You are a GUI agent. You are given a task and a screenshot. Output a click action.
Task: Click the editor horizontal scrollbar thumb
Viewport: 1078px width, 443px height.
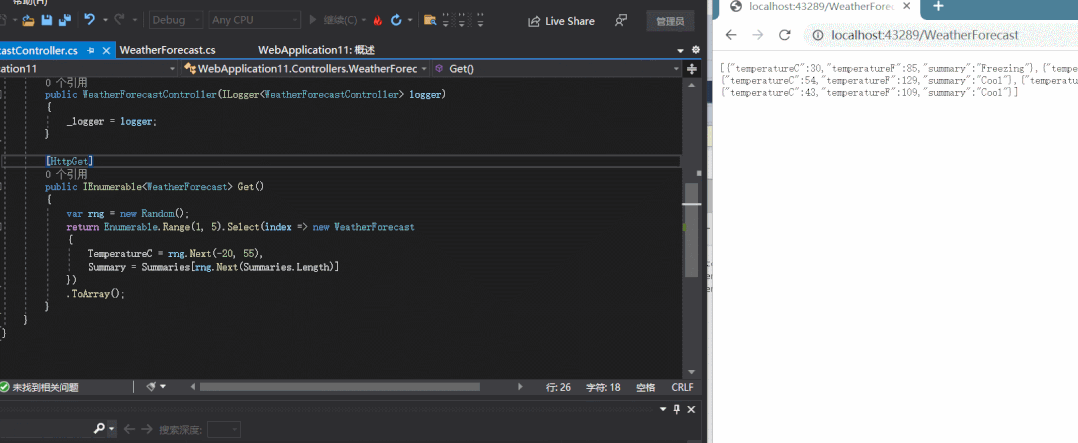point(340,387)
